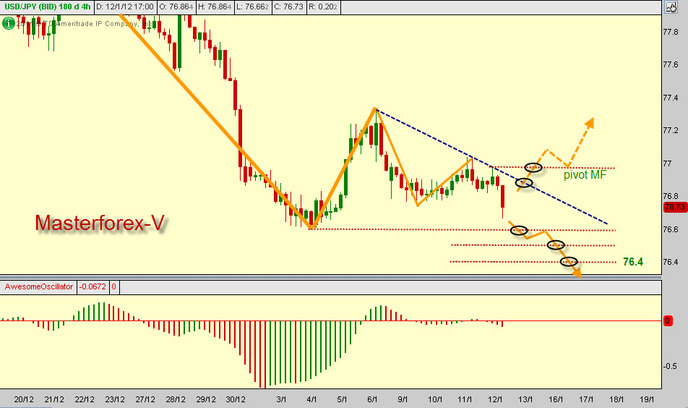Click the range field R: 0.202
The height and width of the screenshot is (408, 688).
[x=322, y=7]
